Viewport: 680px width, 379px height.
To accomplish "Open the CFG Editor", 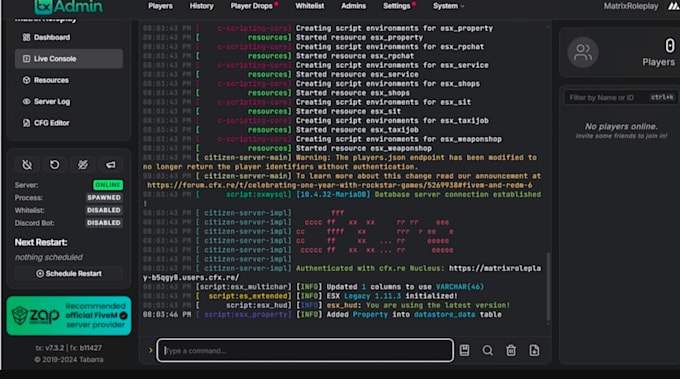I will pos(69,123).
